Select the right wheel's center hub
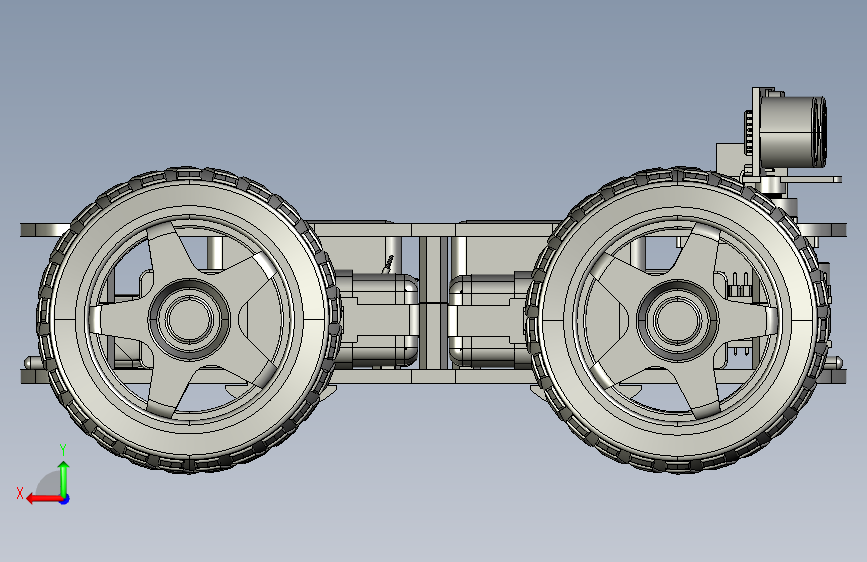This screenshot has height=562, width=867. pos(677,320)
